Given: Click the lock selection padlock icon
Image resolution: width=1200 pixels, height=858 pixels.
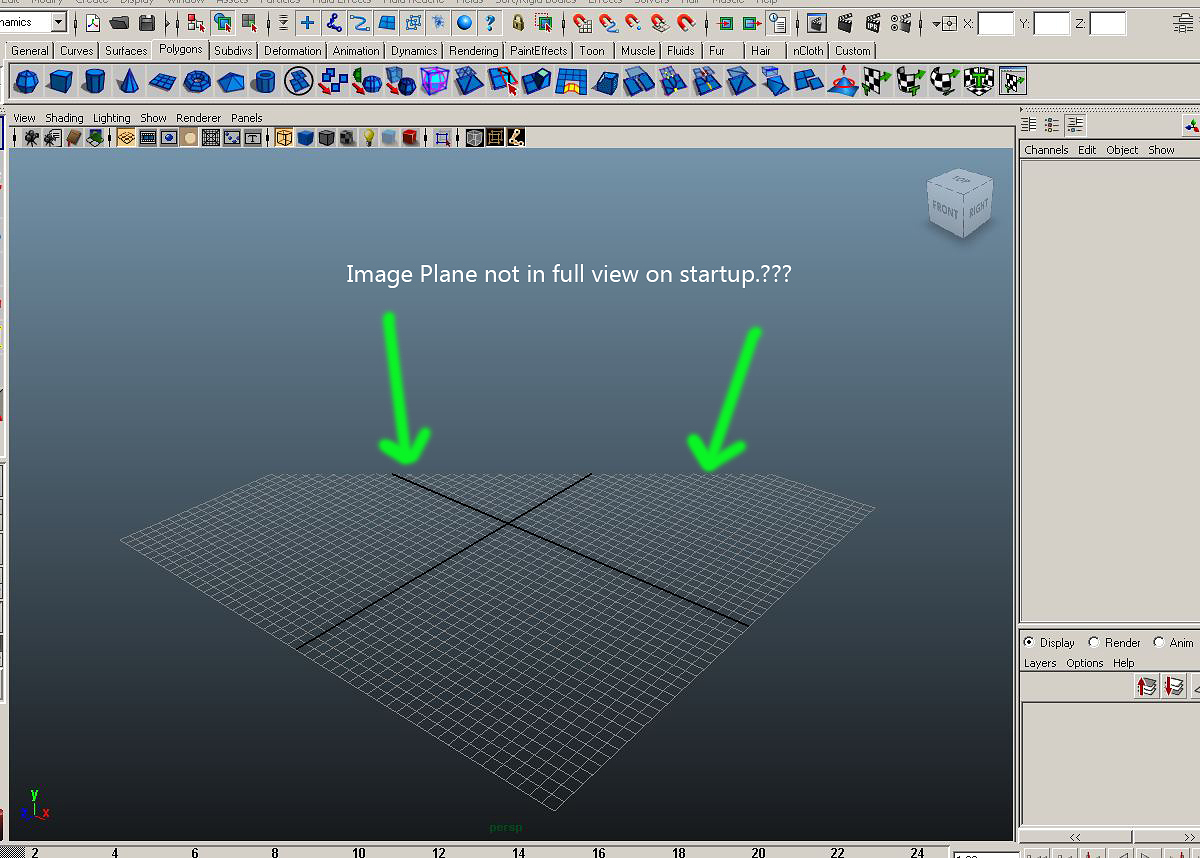Looking at the screenshot, I should click(x=518, y=22).
